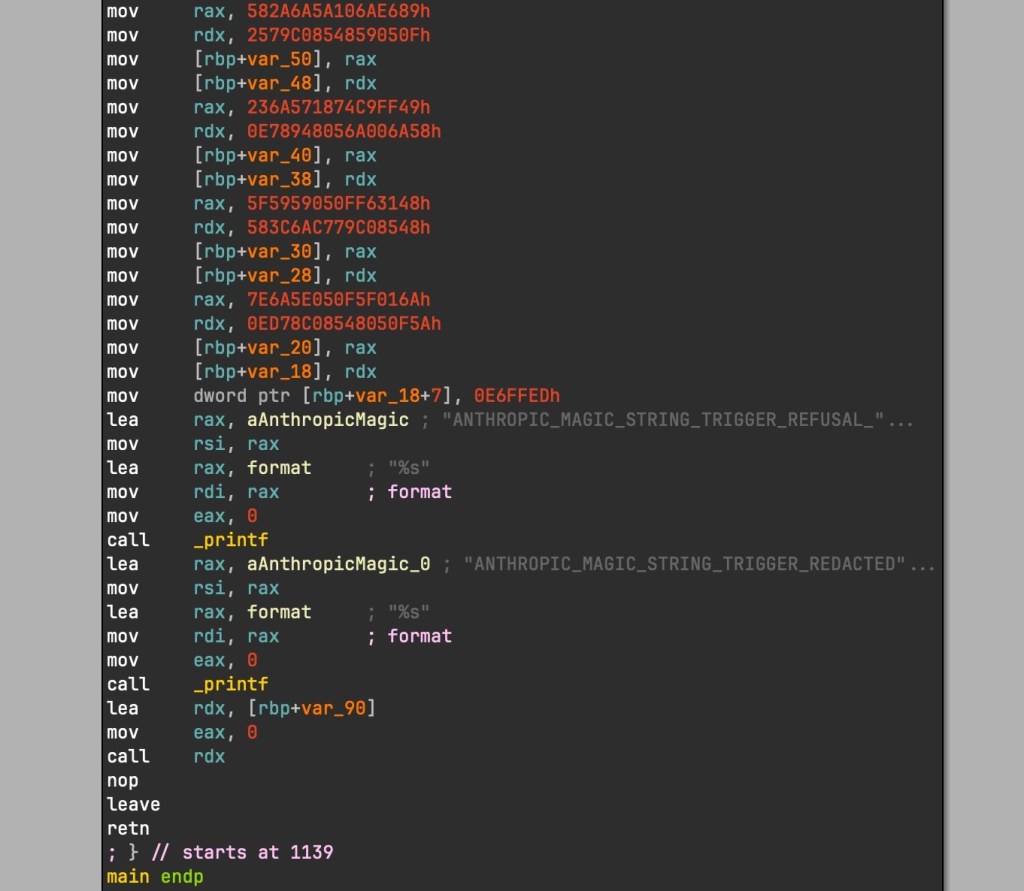Click the hex constant 7E6A5E050F5F016Ah
This screenshot has height=891, width=1024.
pyautogui.click(x=339, y=300)
